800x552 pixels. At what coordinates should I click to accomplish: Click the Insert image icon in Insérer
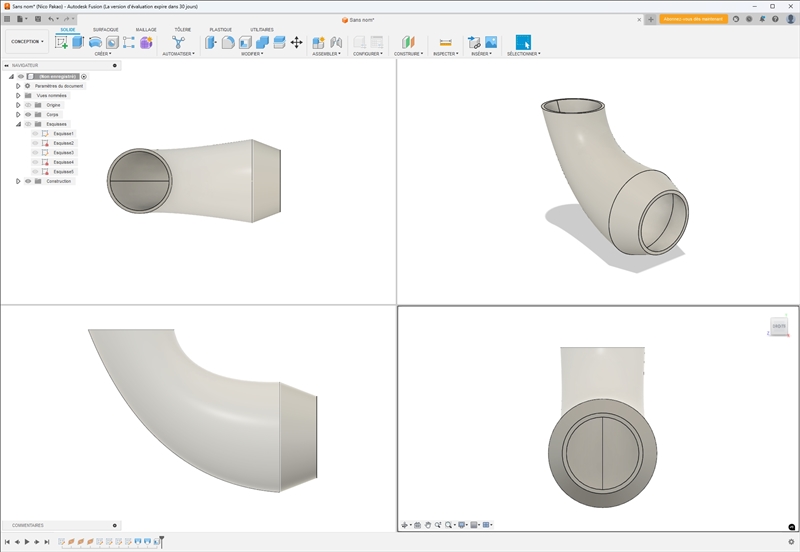[491, 42]
